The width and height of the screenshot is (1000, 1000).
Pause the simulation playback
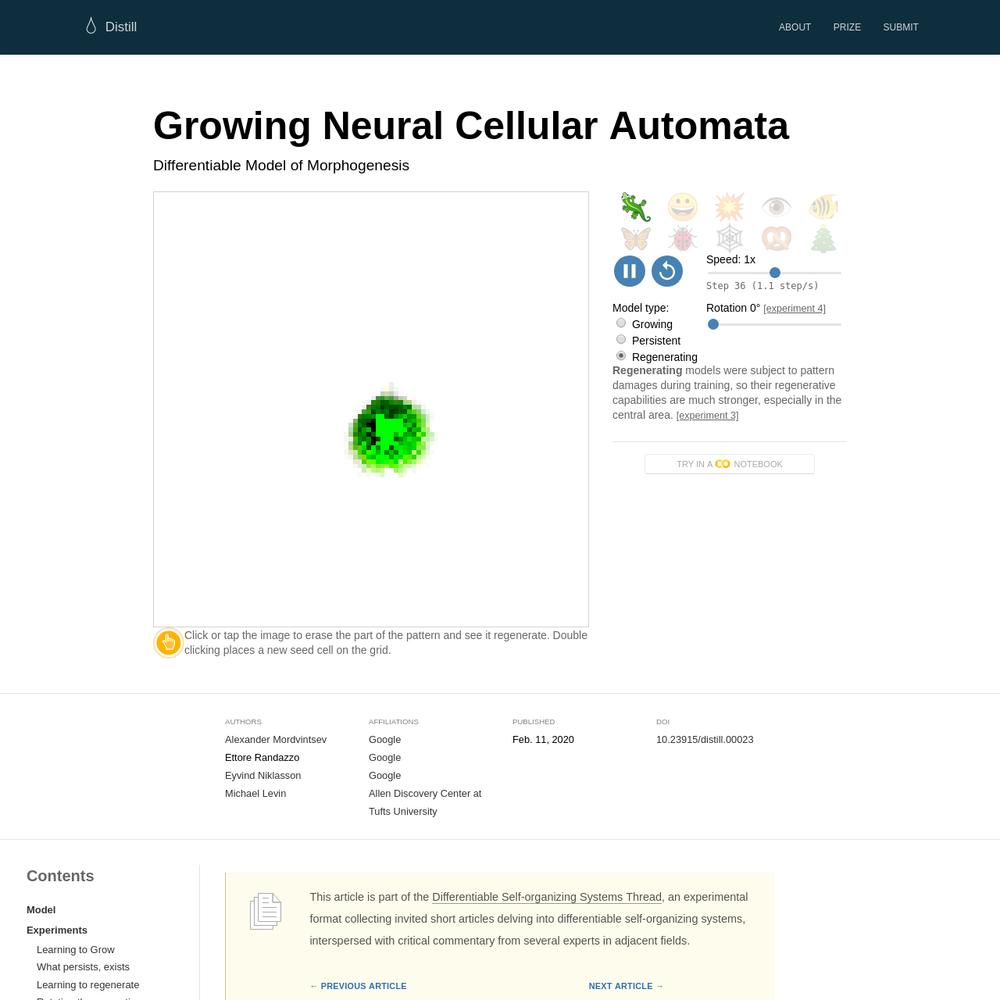(629, 271)
